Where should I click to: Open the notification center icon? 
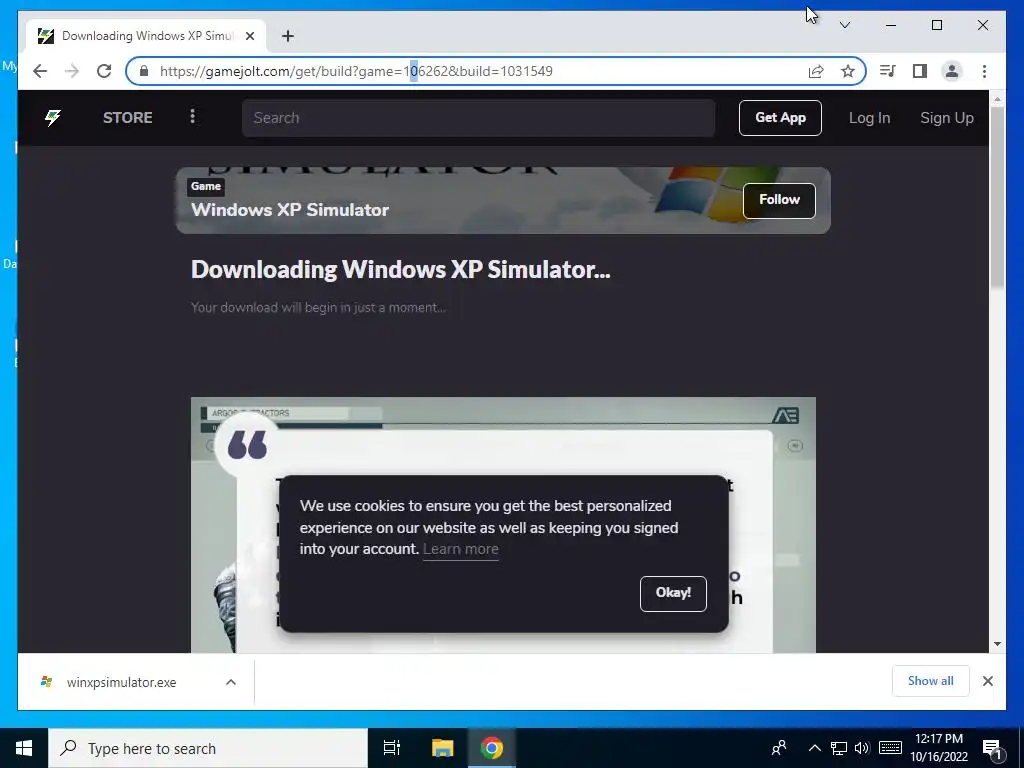(x=991, y=749)
